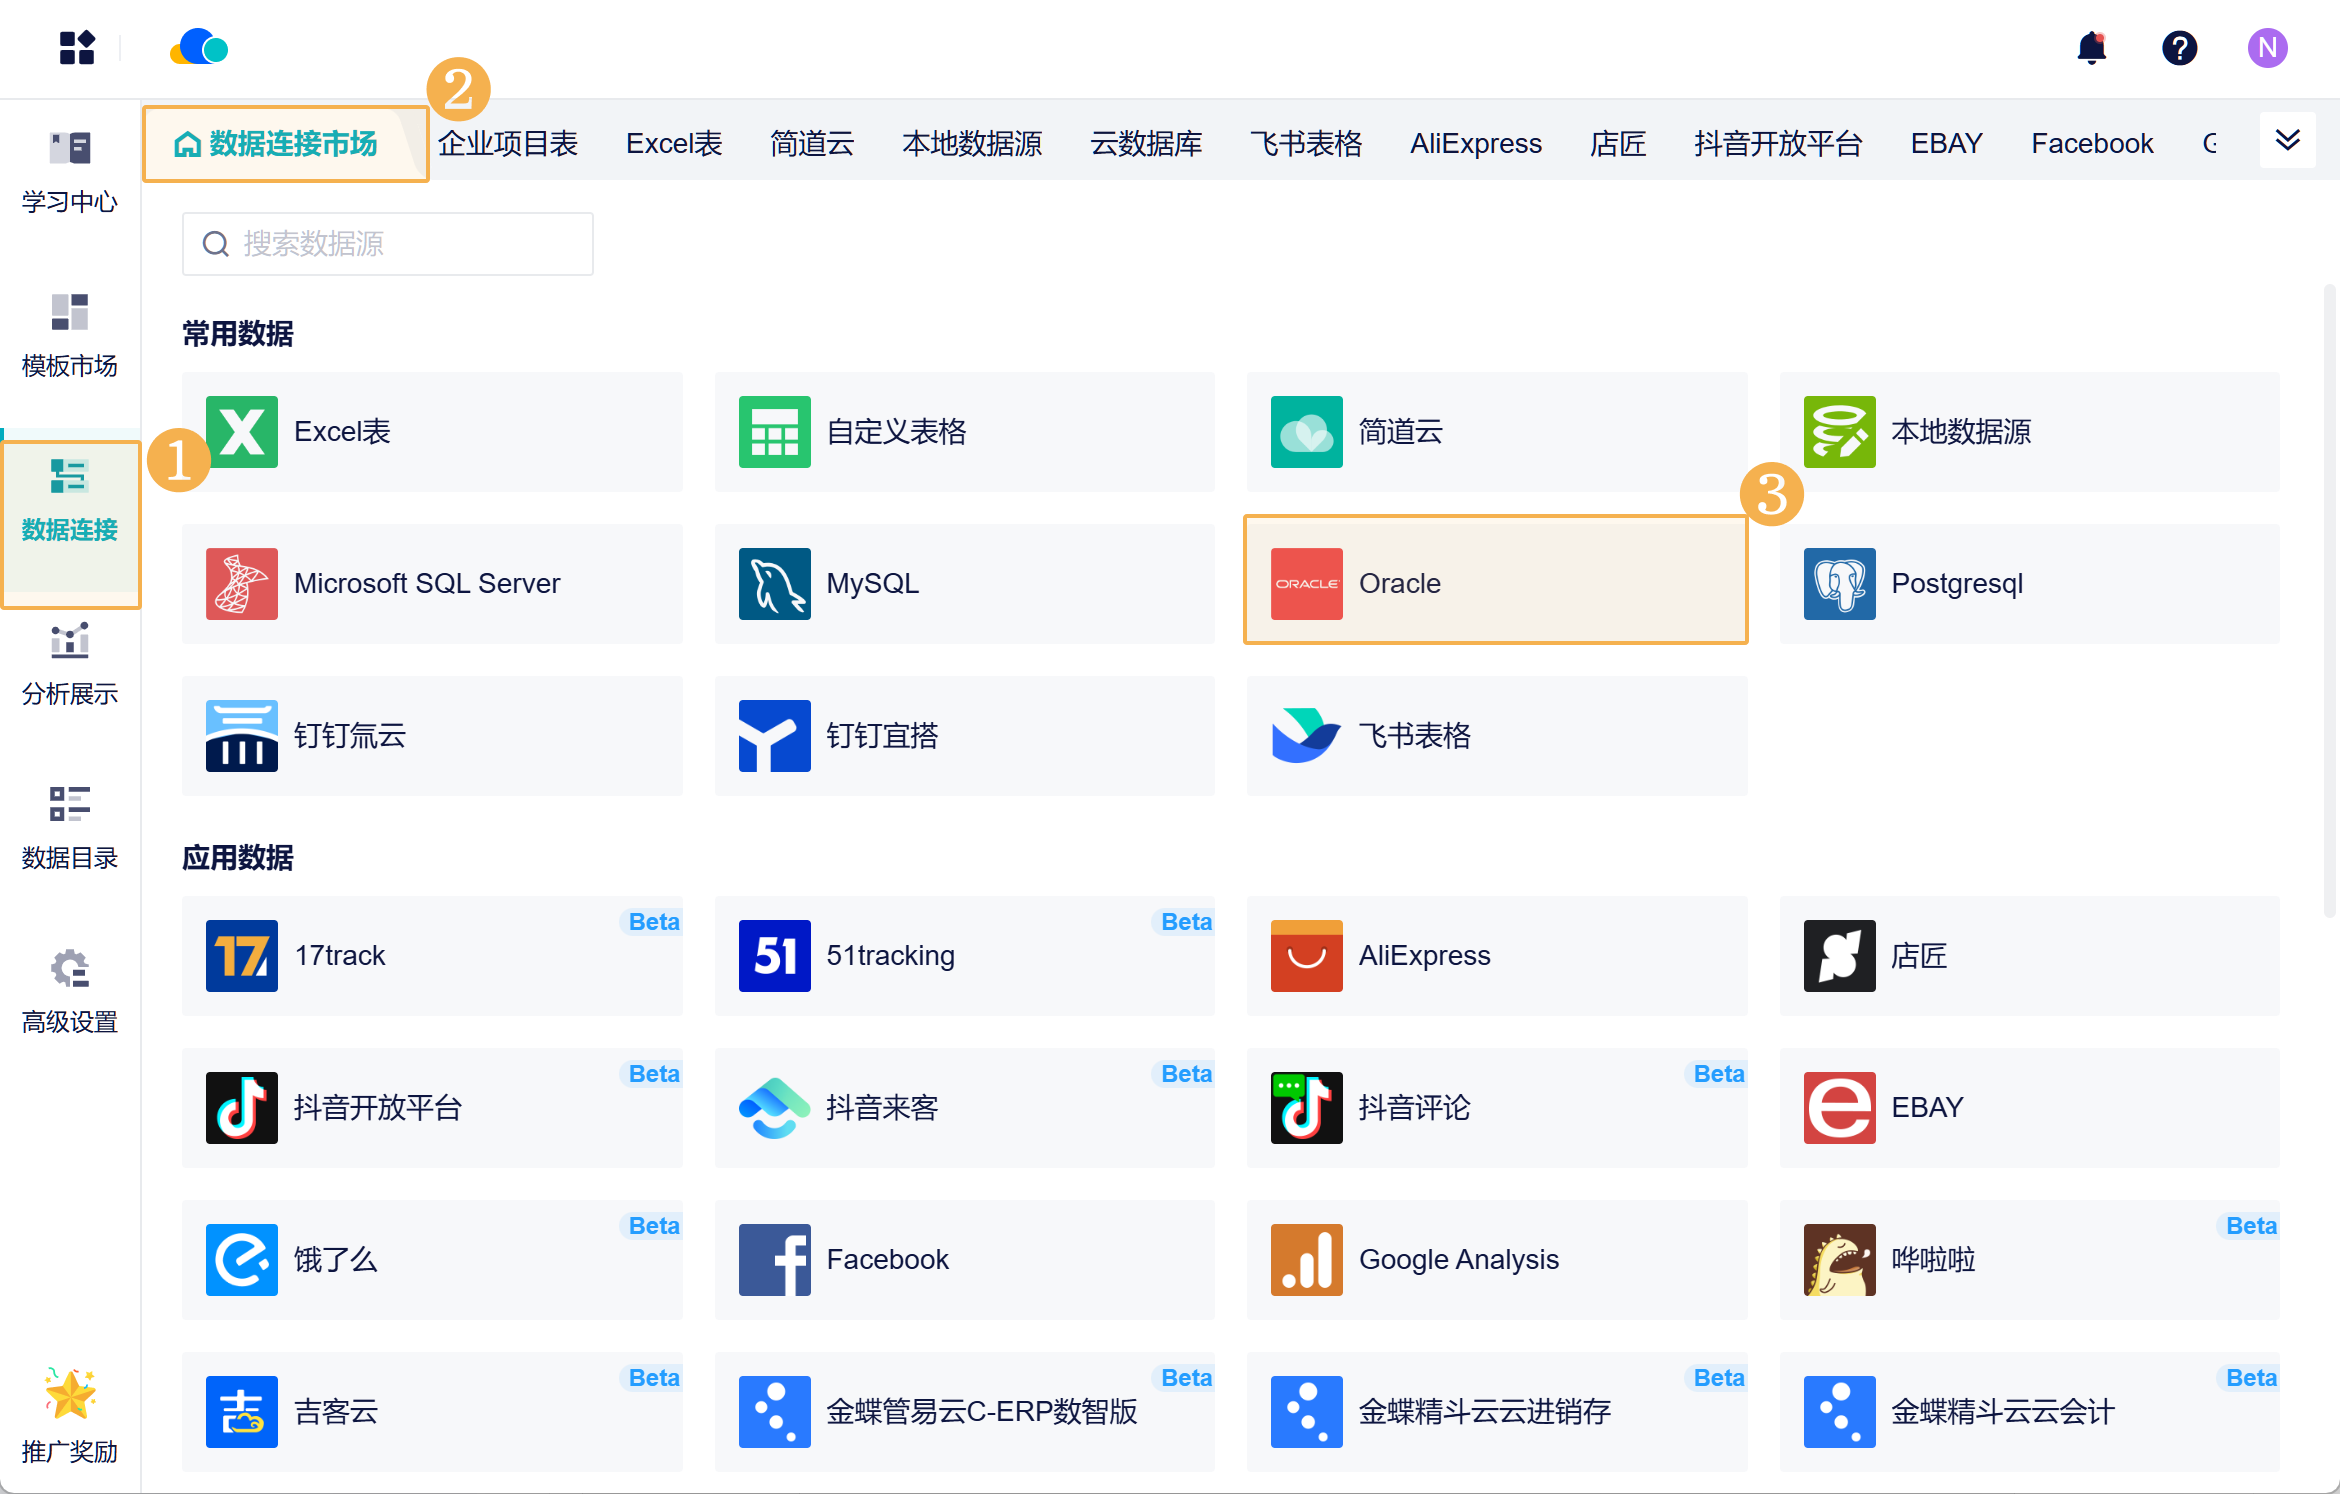Select the MySQL dolphin icon
2340x1494 pixels.
pyautogui.click(x=775, y=584)
